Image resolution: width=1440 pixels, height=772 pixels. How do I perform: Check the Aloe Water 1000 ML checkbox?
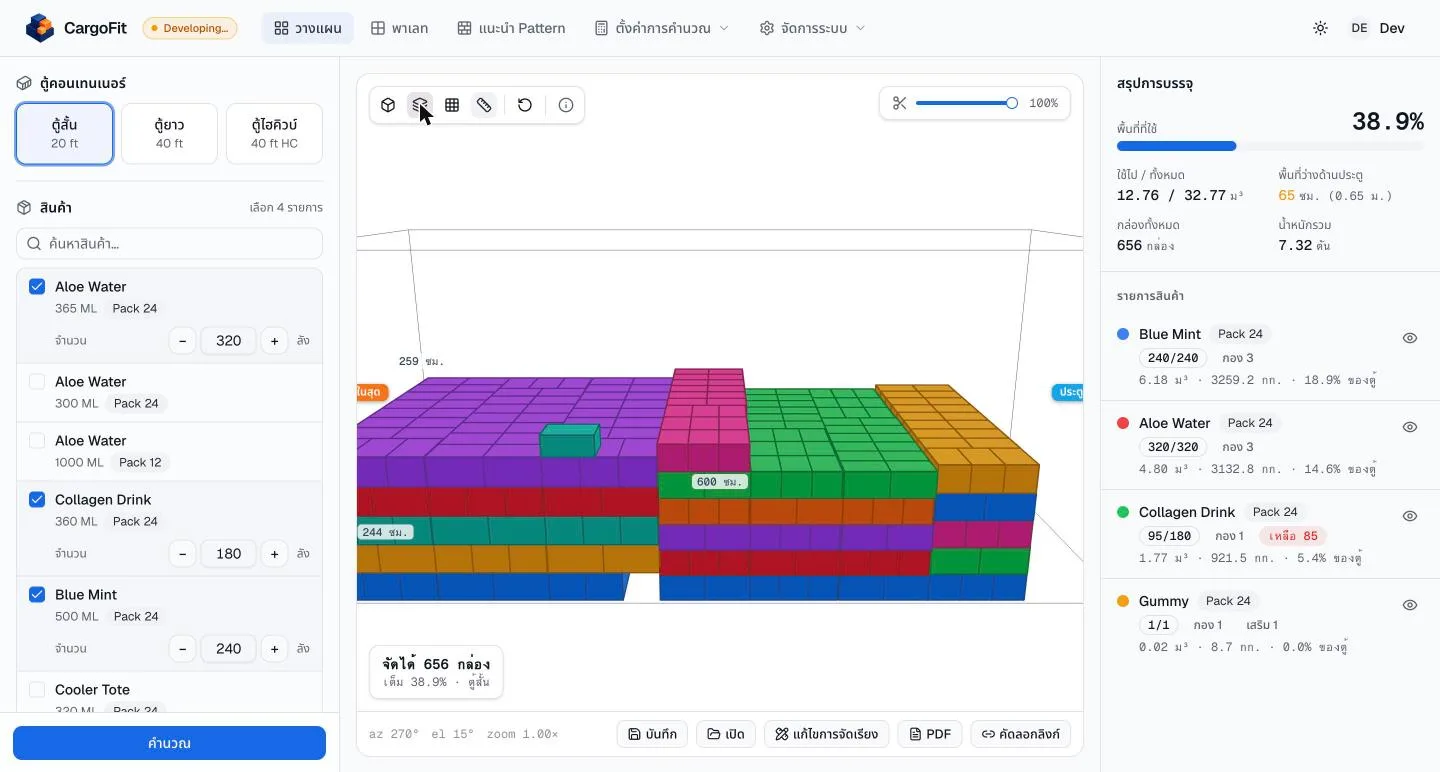coord(37,441)
